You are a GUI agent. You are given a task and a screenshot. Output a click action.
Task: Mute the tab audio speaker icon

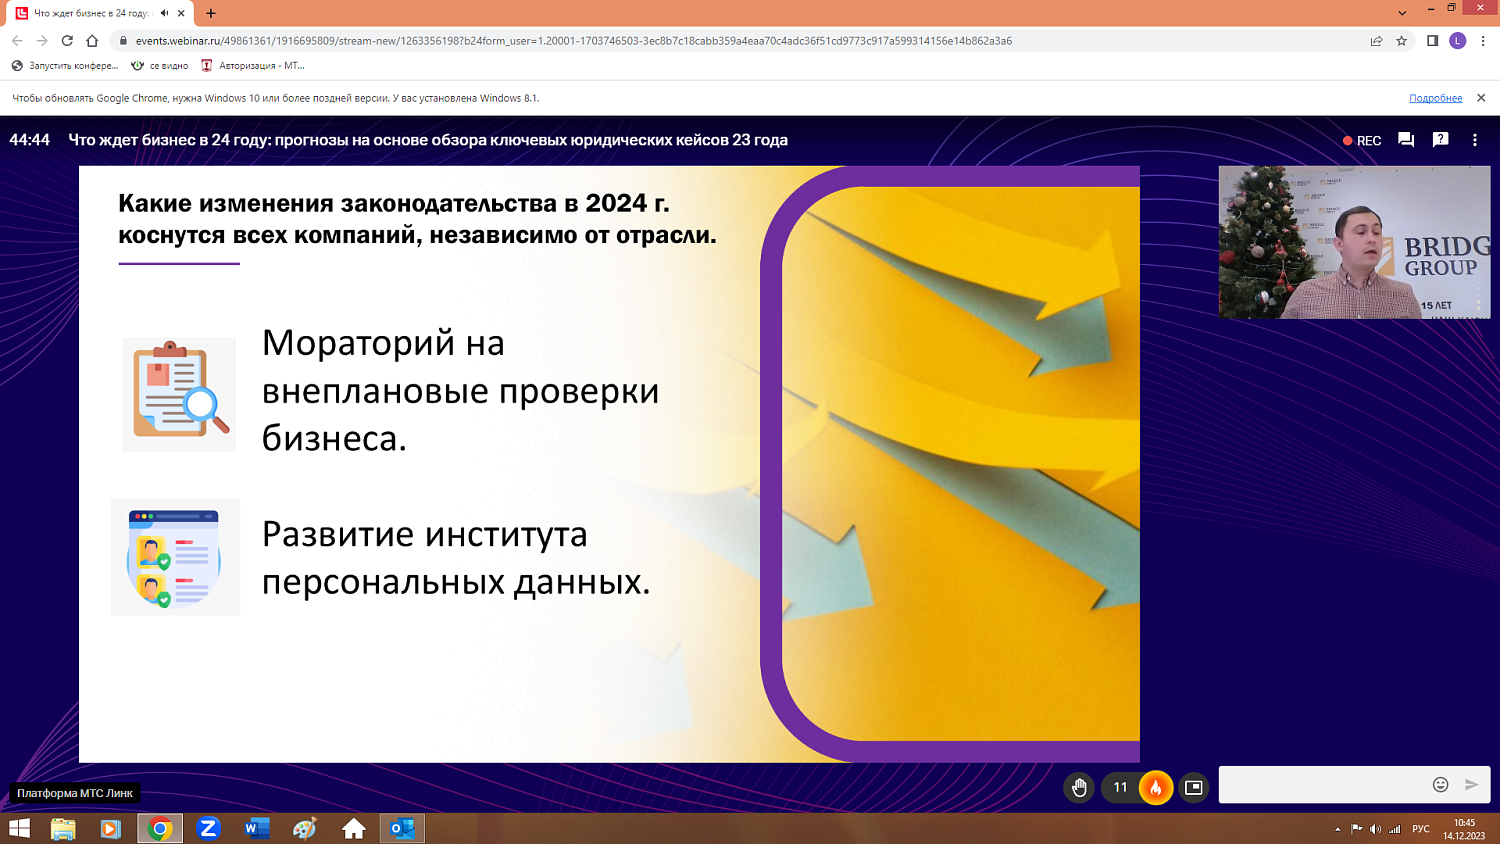[164, 13]
